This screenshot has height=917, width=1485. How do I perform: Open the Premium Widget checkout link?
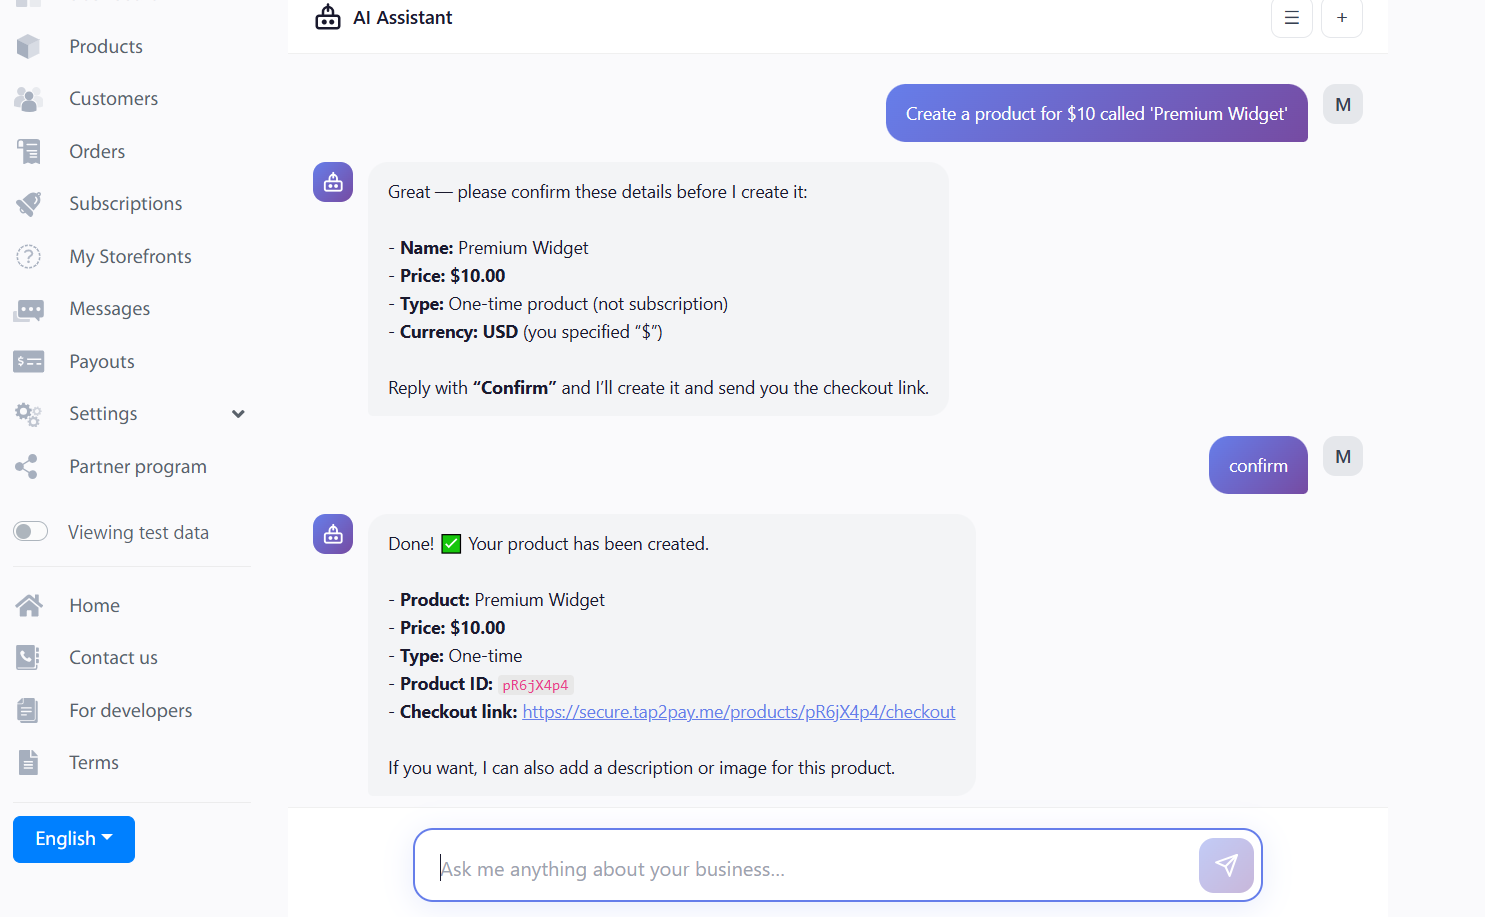coord(738,712)
